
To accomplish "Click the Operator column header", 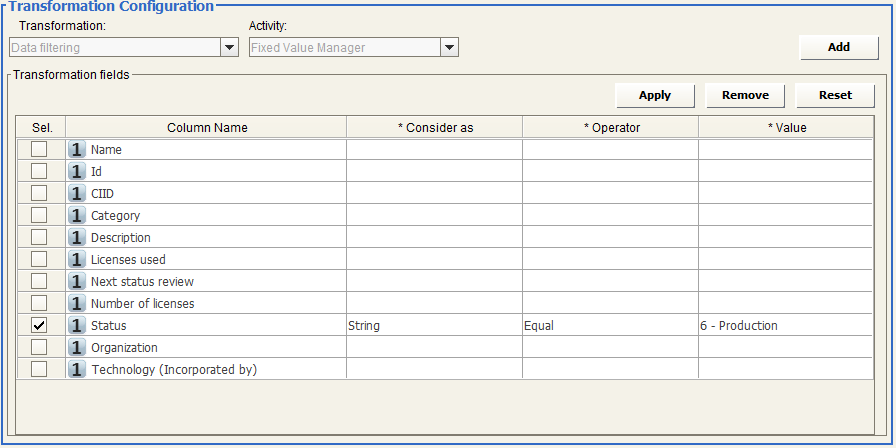I will click(611, 127).
